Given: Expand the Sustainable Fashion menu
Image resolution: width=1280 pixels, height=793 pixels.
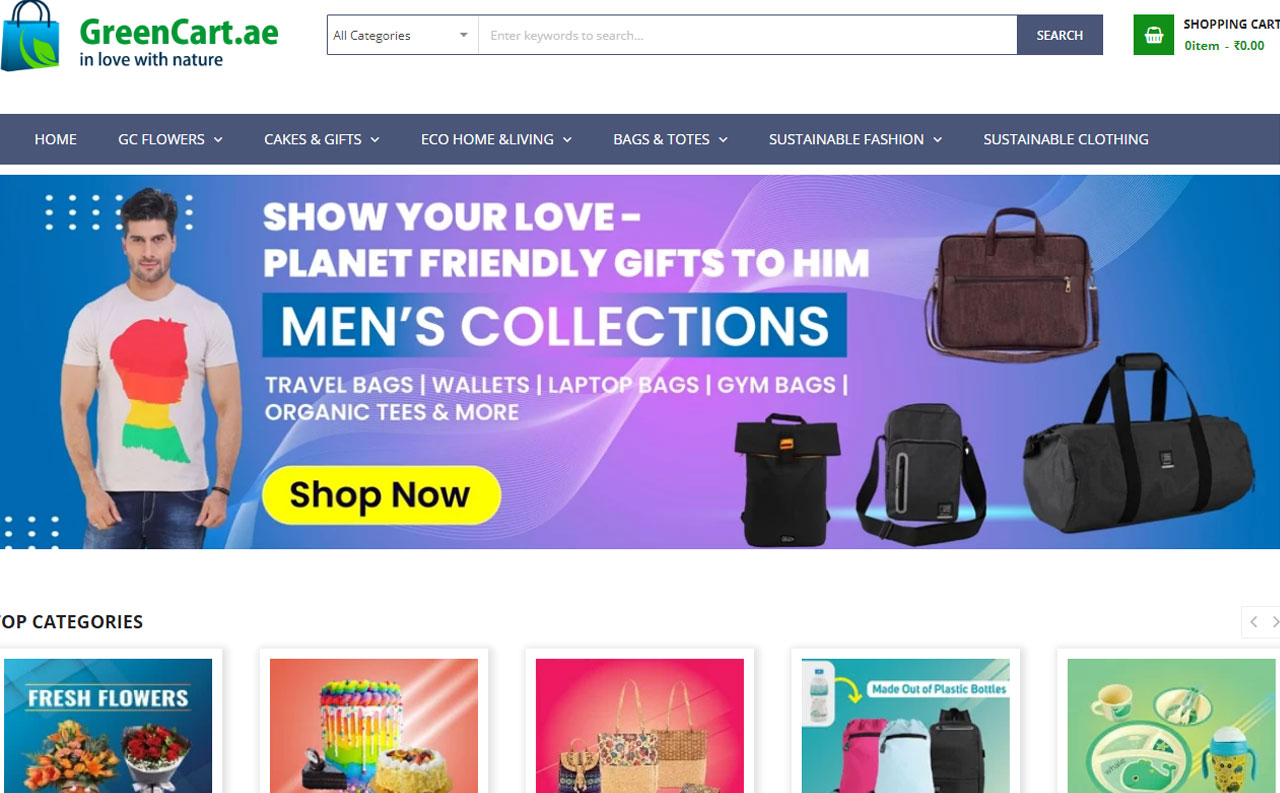Looking at the screenshot, I should (855, 139).
